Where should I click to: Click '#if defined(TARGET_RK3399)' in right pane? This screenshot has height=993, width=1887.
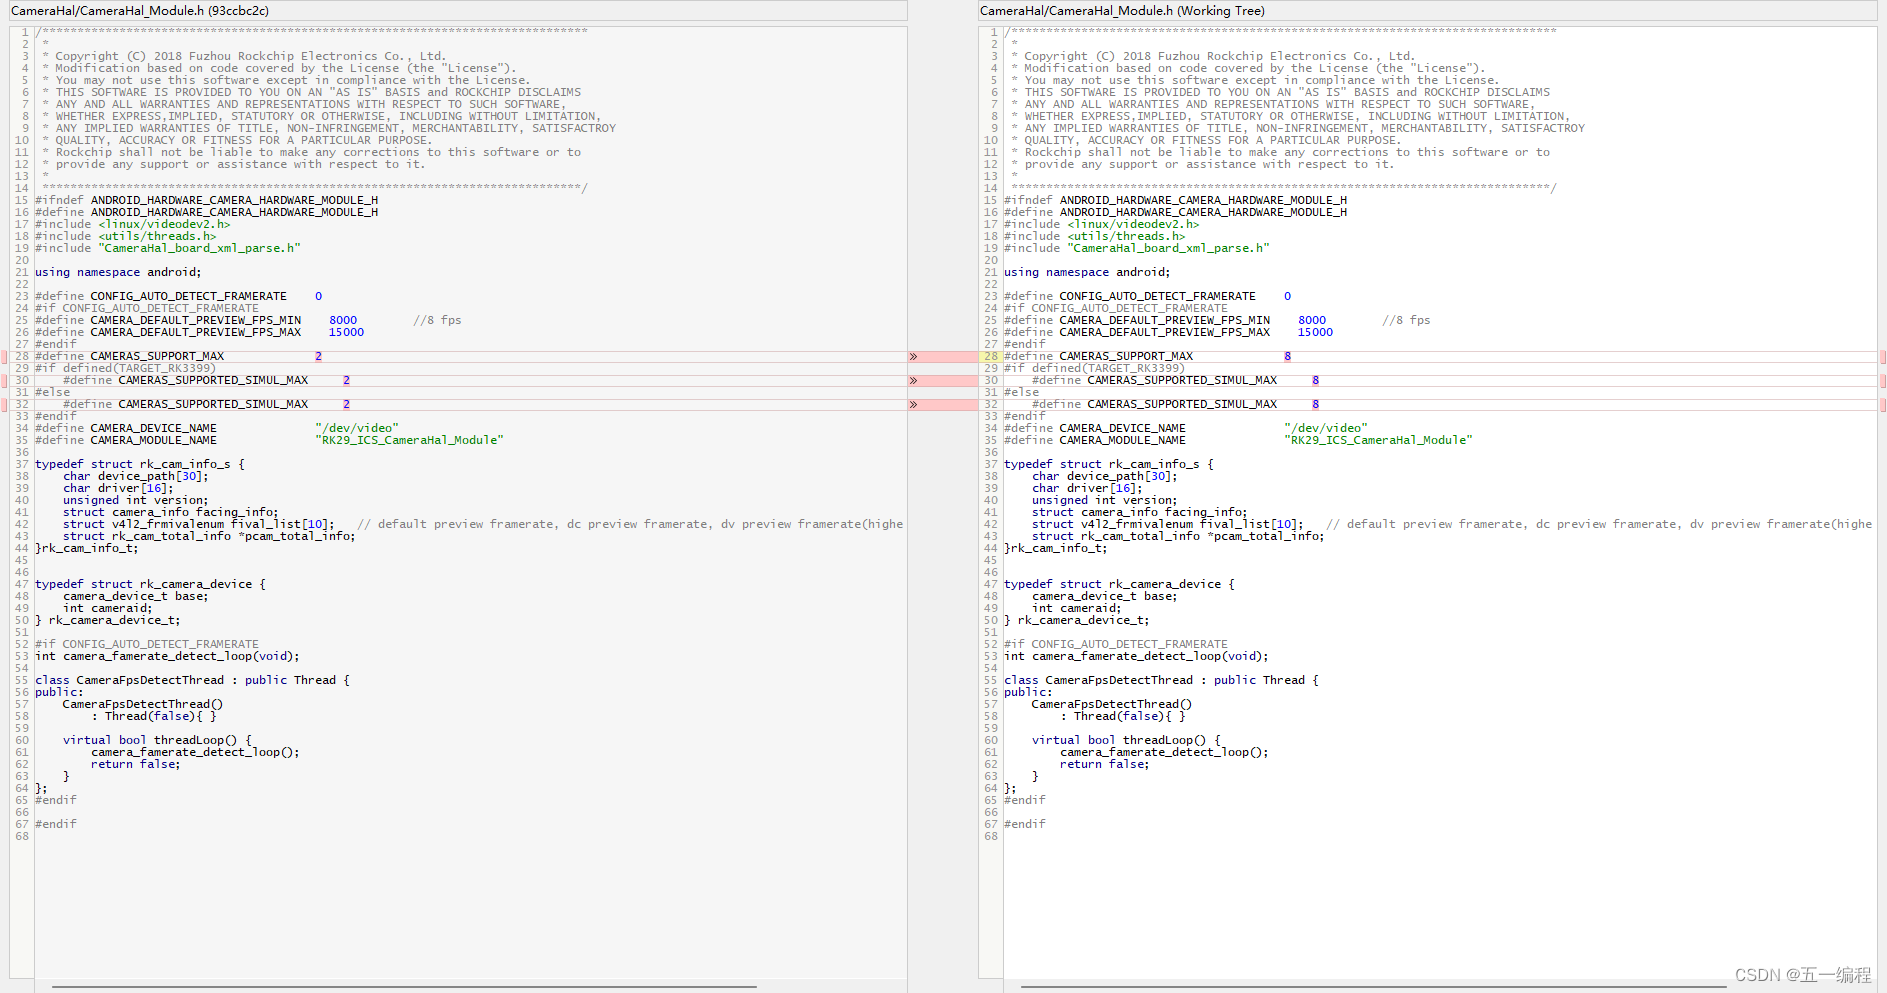click(x=1095, y=369)
